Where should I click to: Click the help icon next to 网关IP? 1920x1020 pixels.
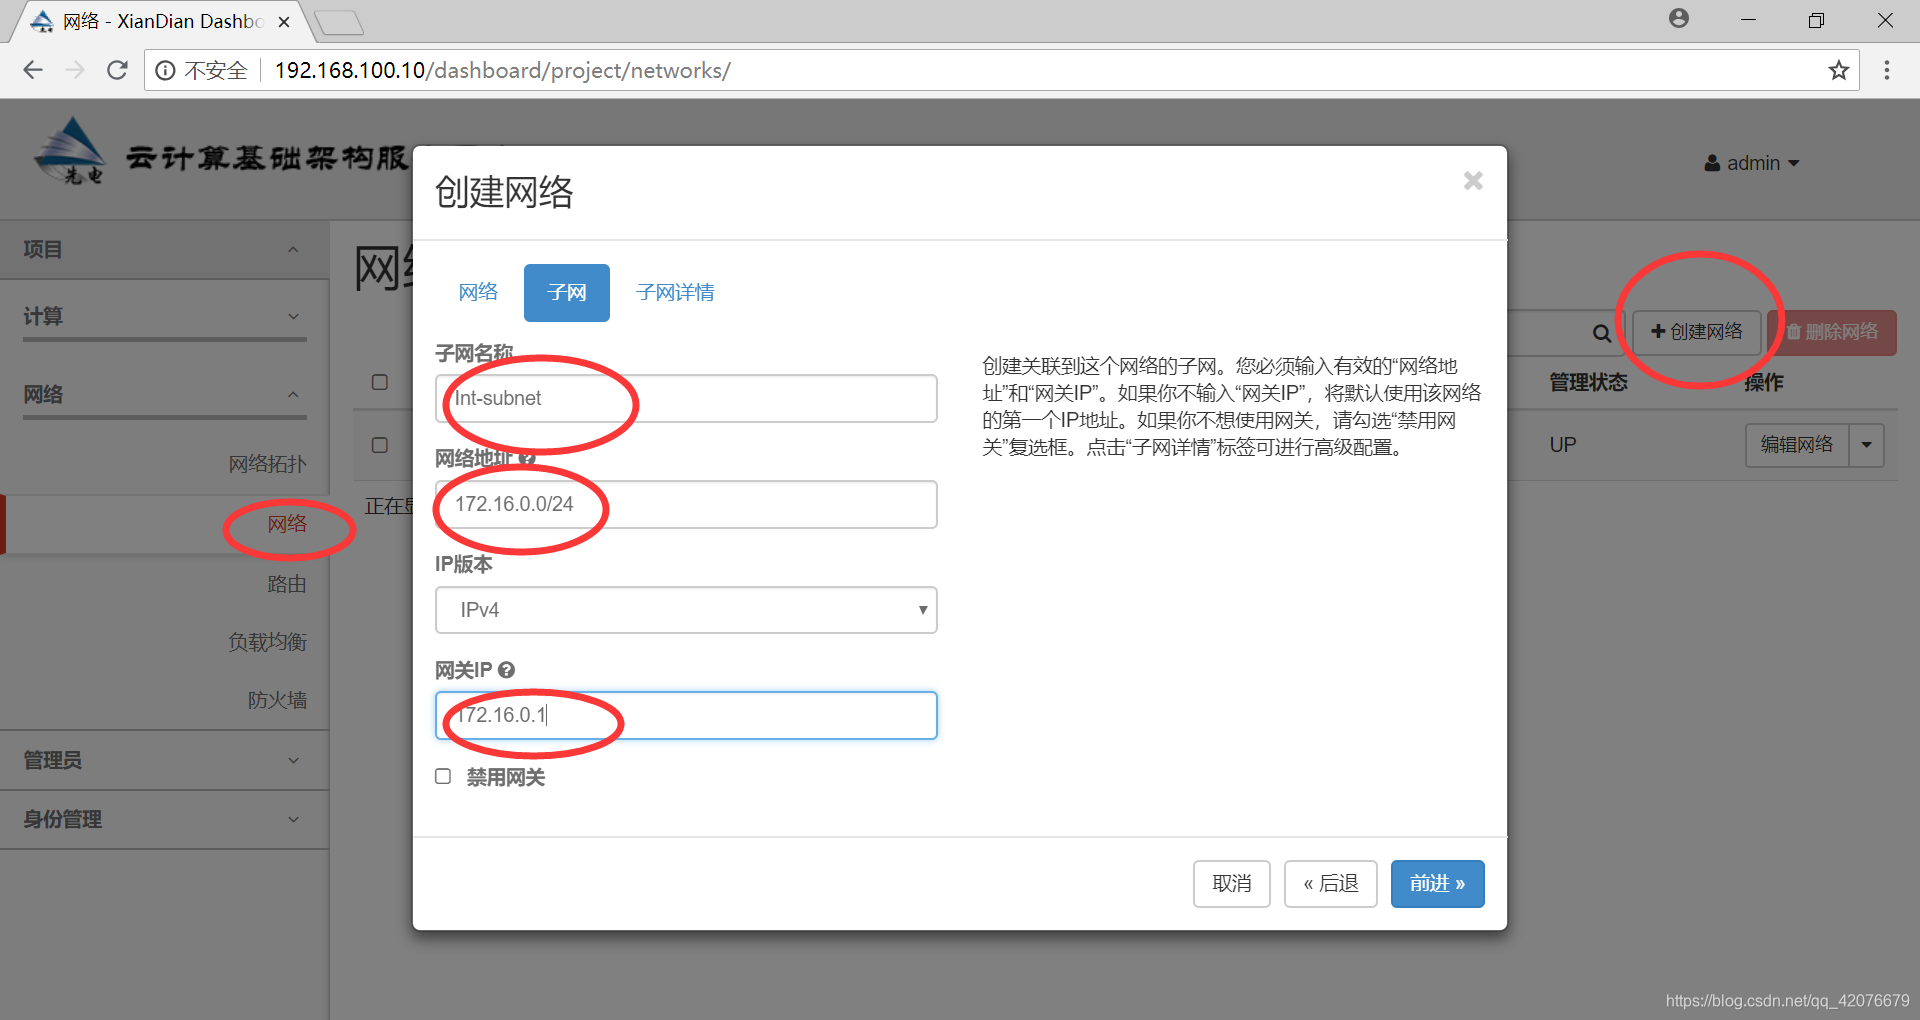click(x=506, y=670)
